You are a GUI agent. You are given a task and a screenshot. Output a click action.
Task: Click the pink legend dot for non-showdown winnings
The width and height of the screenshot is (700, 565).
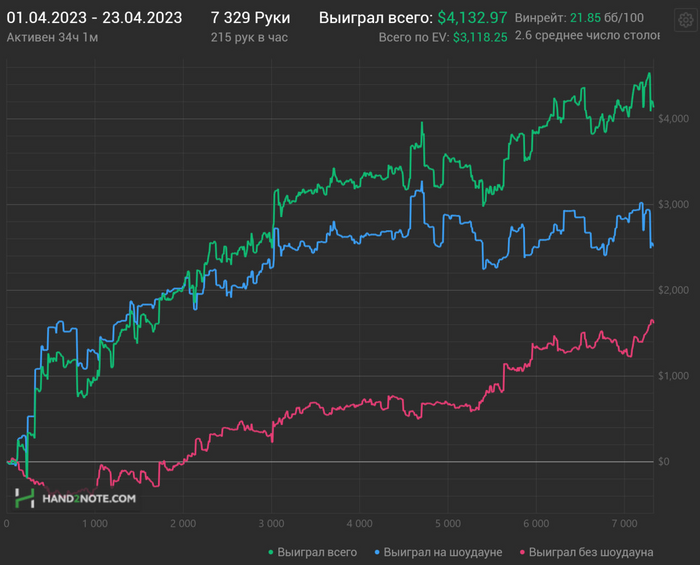tap(522, 553)
